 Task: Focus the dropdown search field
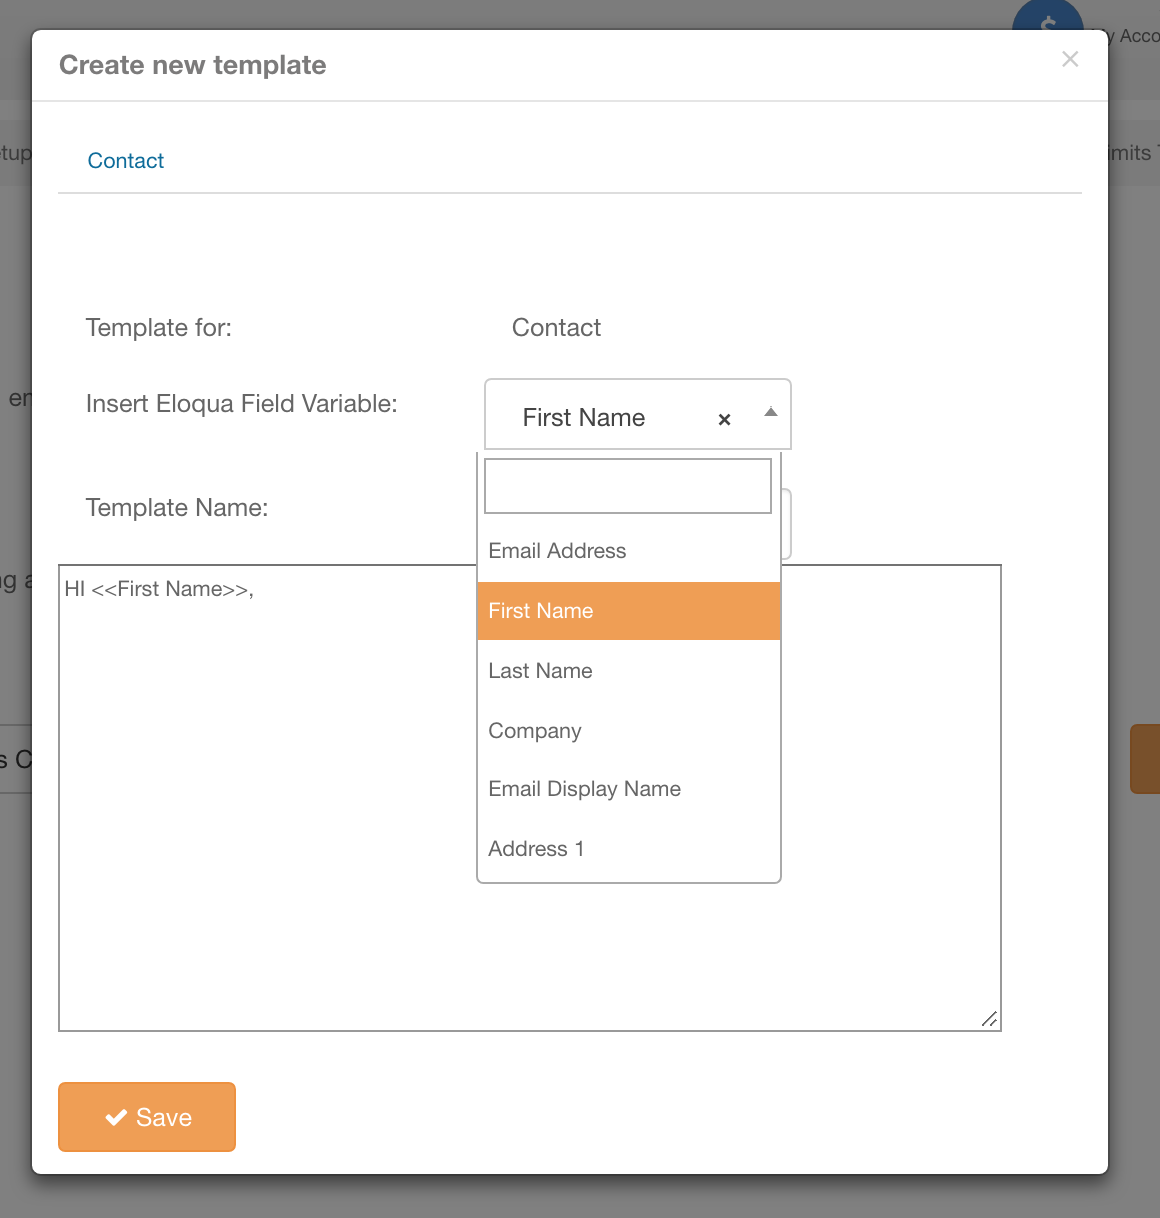pyautogui.click(x=627, y=486)
